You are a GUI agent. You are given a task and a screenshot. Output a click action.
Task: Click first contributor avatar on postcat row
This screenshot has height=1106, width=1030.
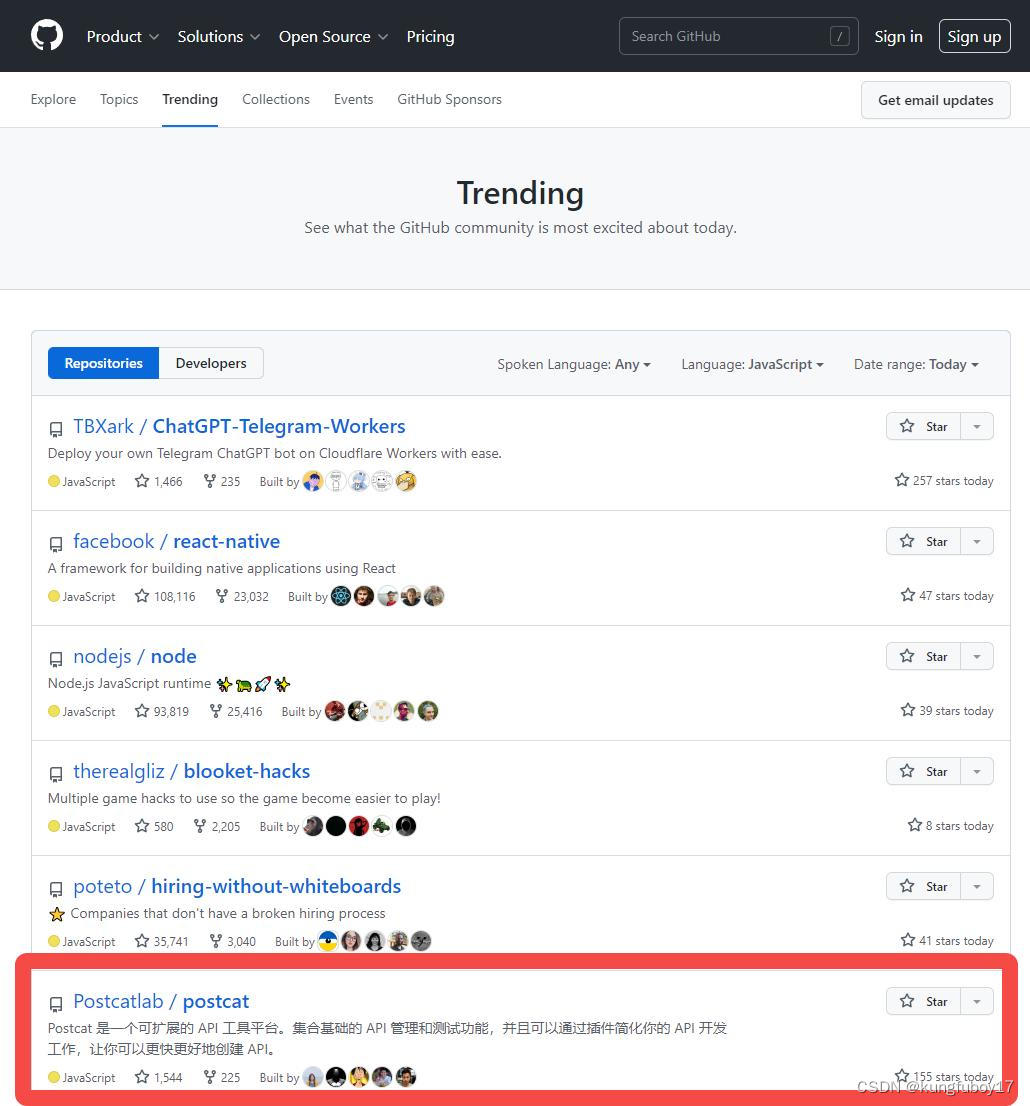pyautogui.click(x=313, y=1077)
